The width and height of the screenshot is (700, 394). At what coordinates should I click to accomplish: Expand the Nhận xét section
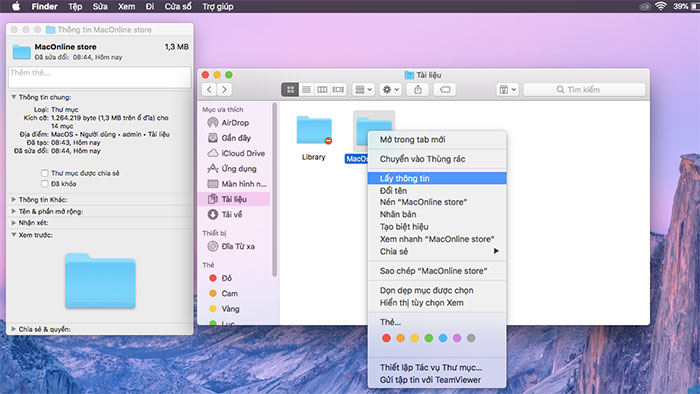tap(14, 222)
